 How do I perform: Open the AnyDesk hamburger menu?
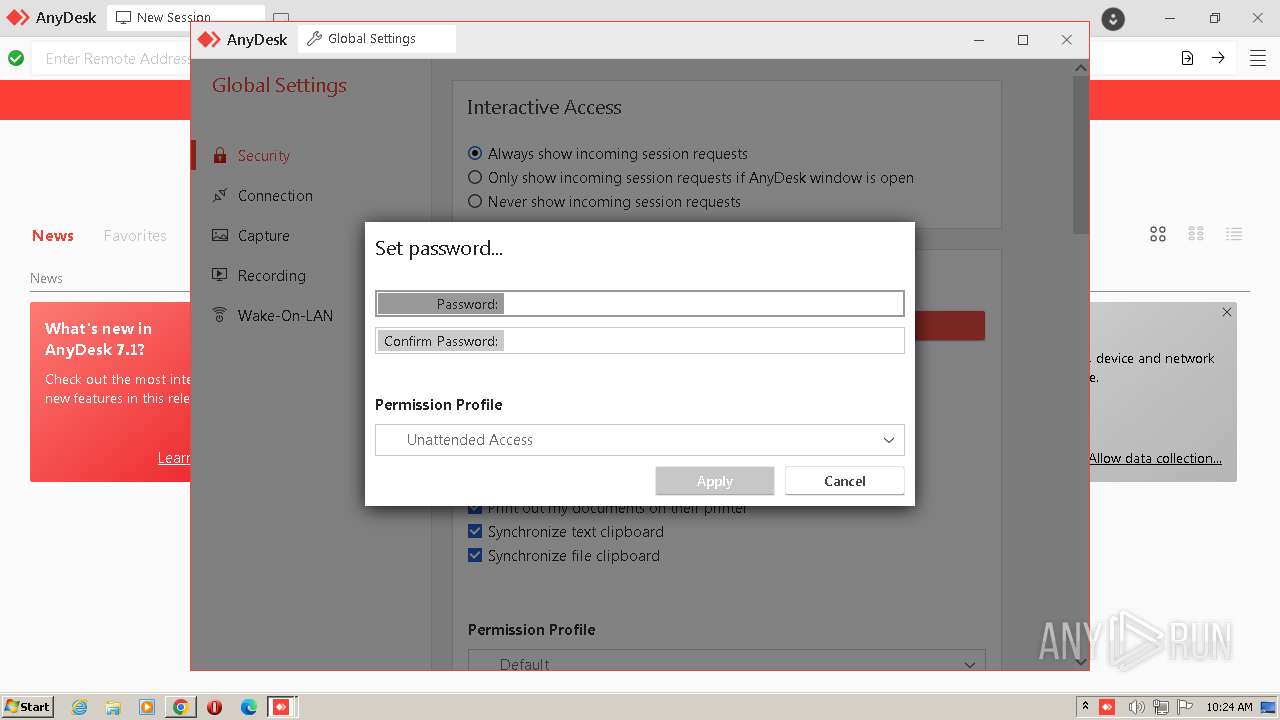[x=1258, y=58]
